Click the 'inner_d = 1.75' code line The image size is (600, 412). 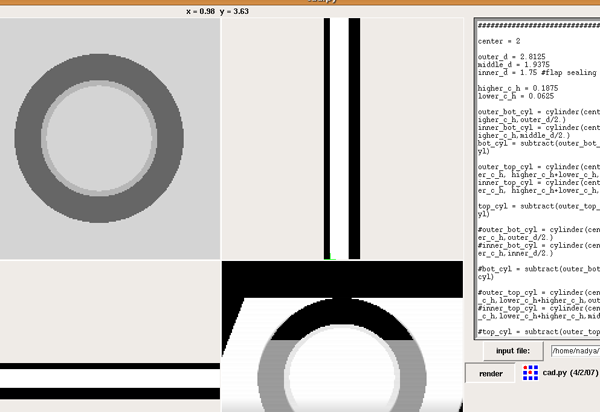click(537, 73)
